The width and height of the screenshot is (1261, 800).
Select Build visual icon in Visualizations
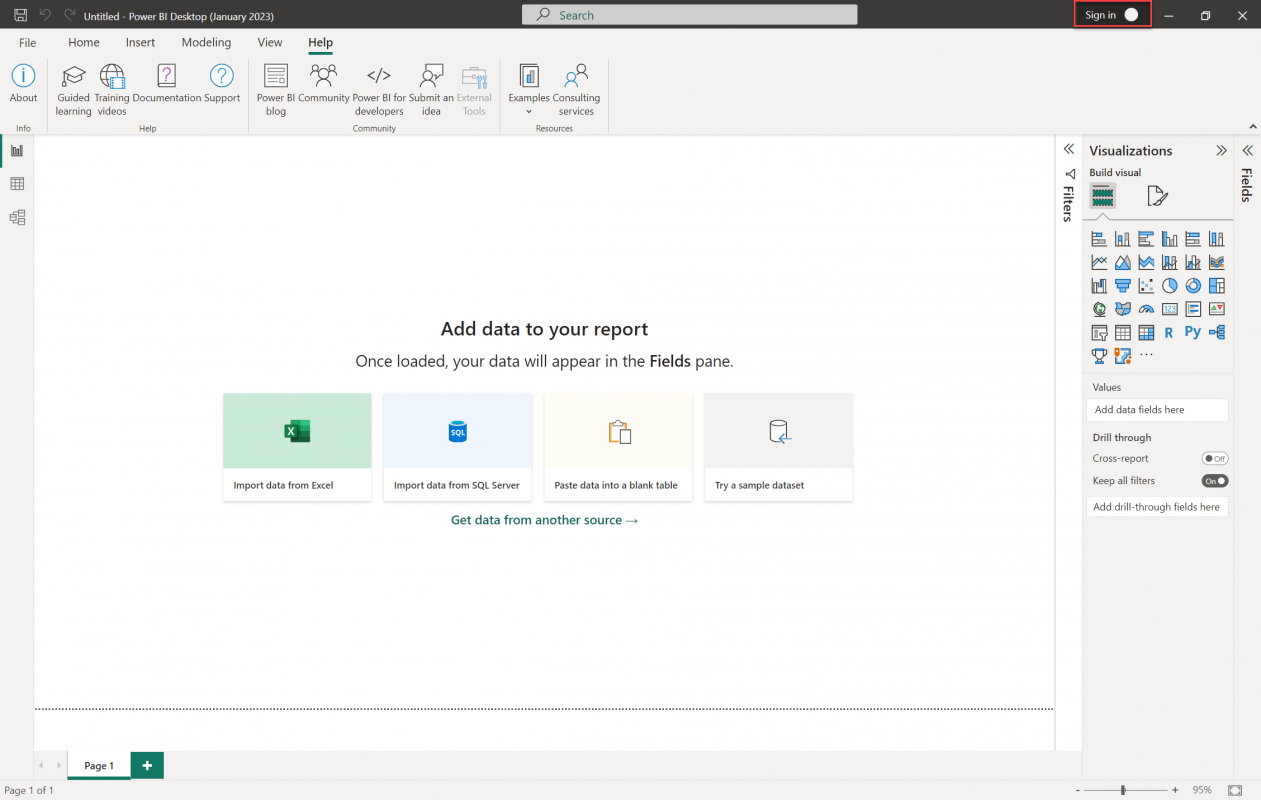[1102, 195]
